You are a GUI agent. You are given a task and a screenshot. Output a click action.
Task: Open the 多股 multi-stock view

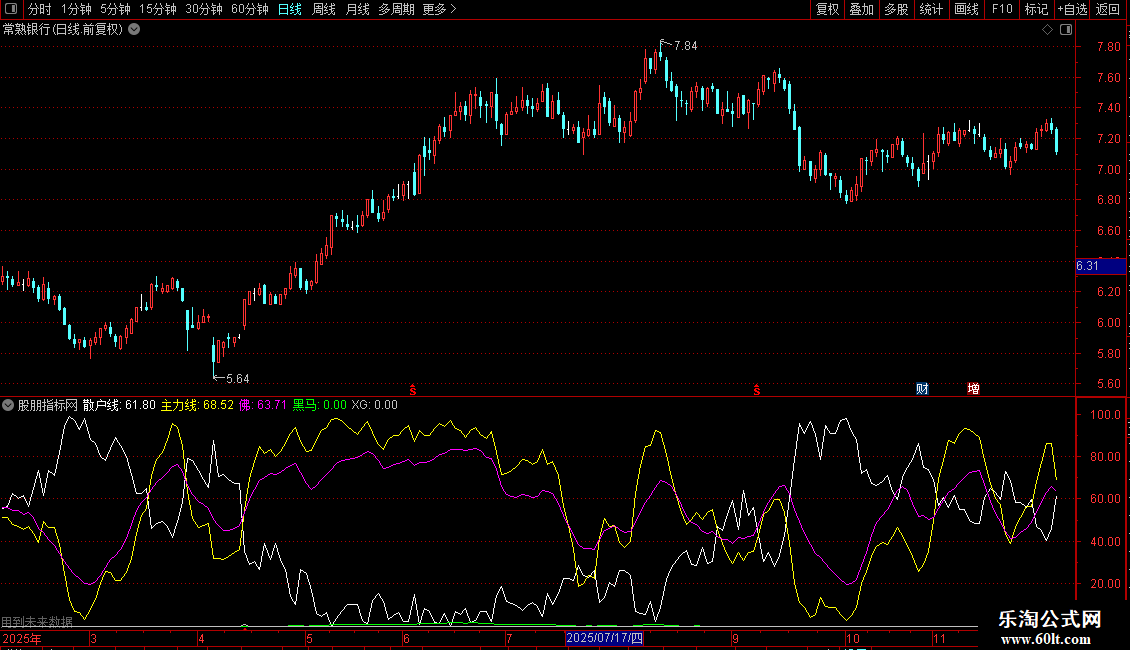(x=896, y=9)
